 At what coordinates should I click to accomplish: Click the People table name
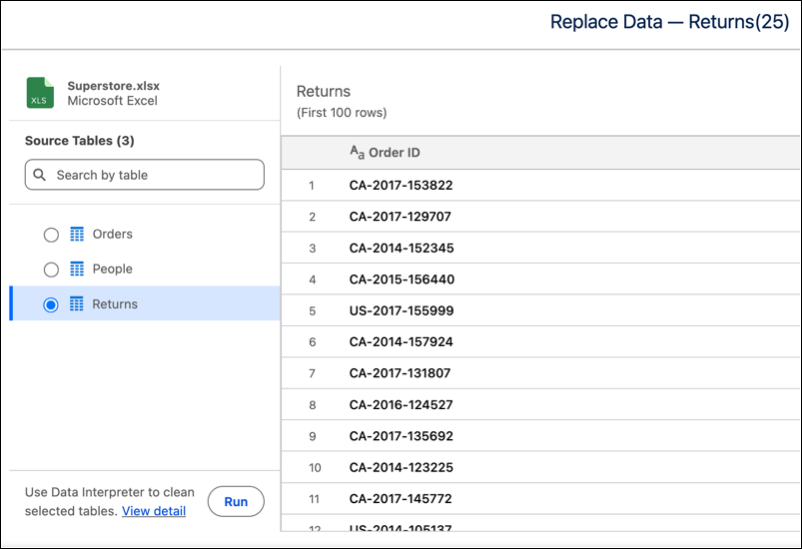click(x=113, y=269)
